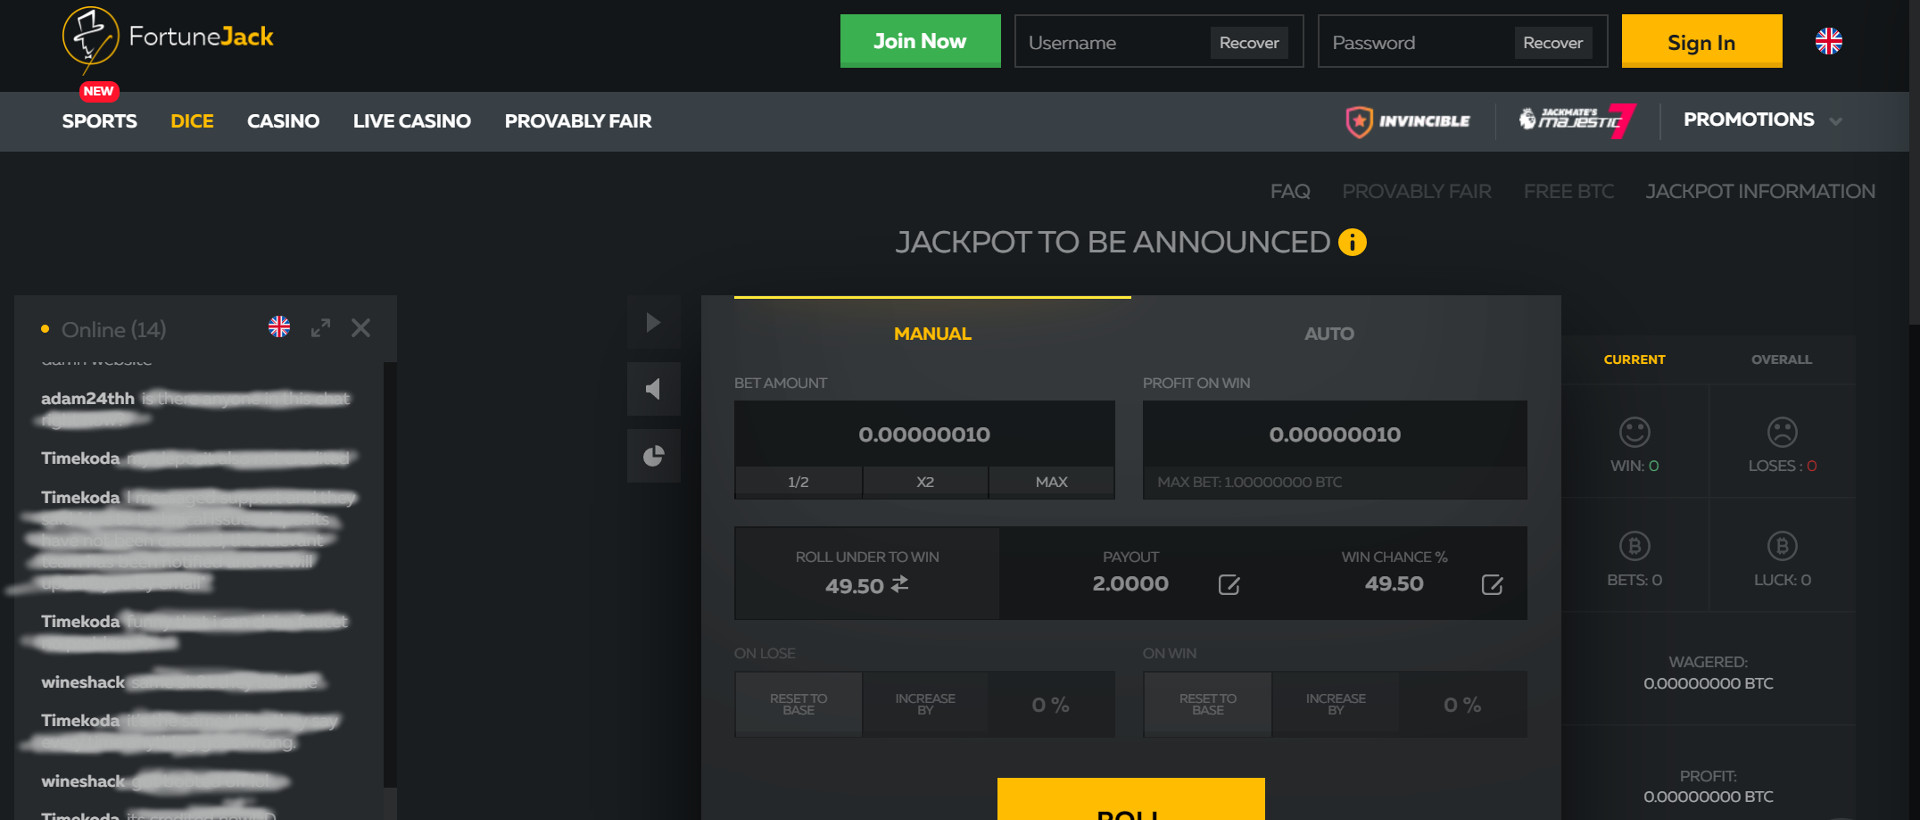Open the FAQ link
Image resolution: width=1920 pixels, height=820 pixels.
coord(1290,191)
